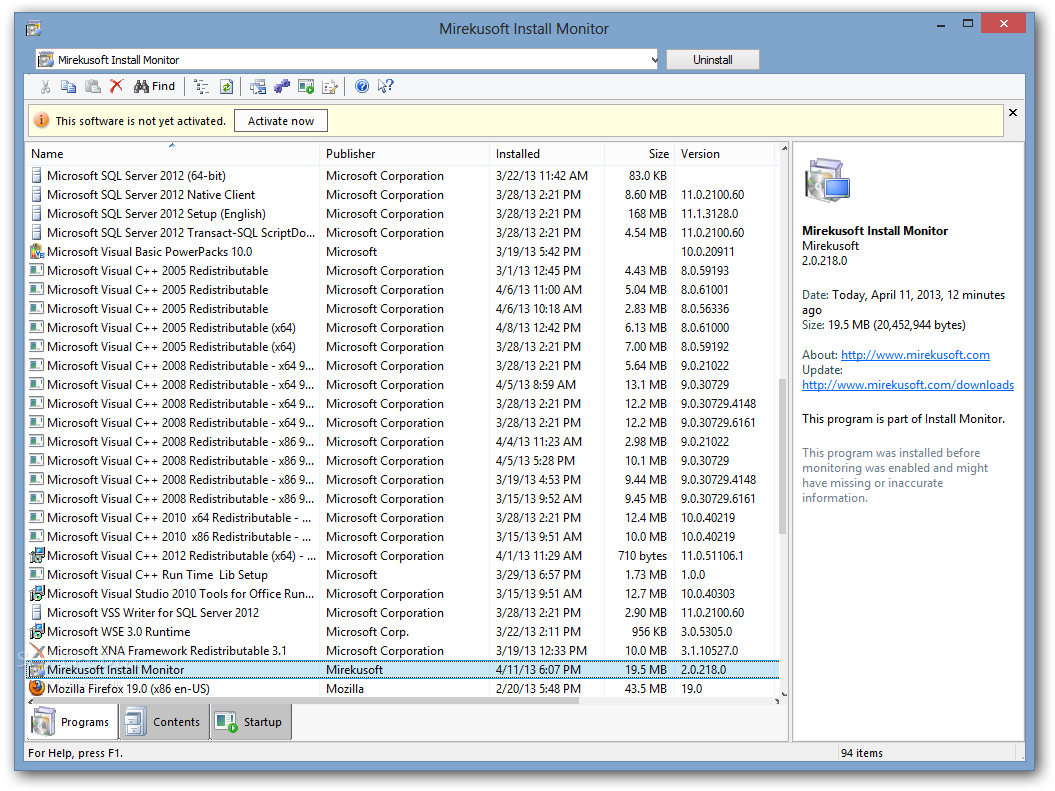Screen dimensions: 1055x791
Task: Click the large program icon in details pane
Action: [827, 180]
